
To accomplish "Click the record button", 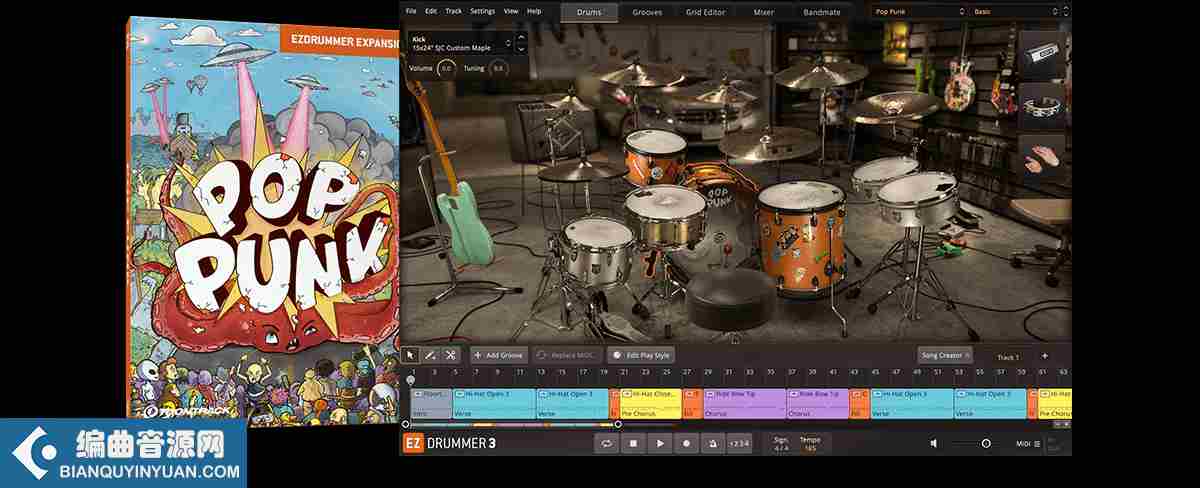I will tap(686, 443).
